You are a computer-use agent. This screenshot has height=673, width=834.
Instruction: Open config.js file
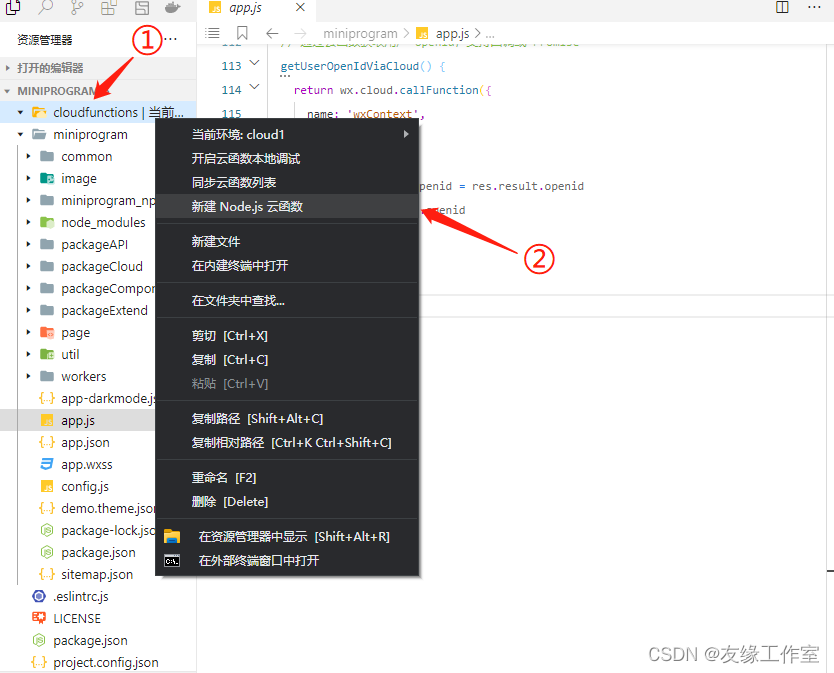tap(85, 487)
